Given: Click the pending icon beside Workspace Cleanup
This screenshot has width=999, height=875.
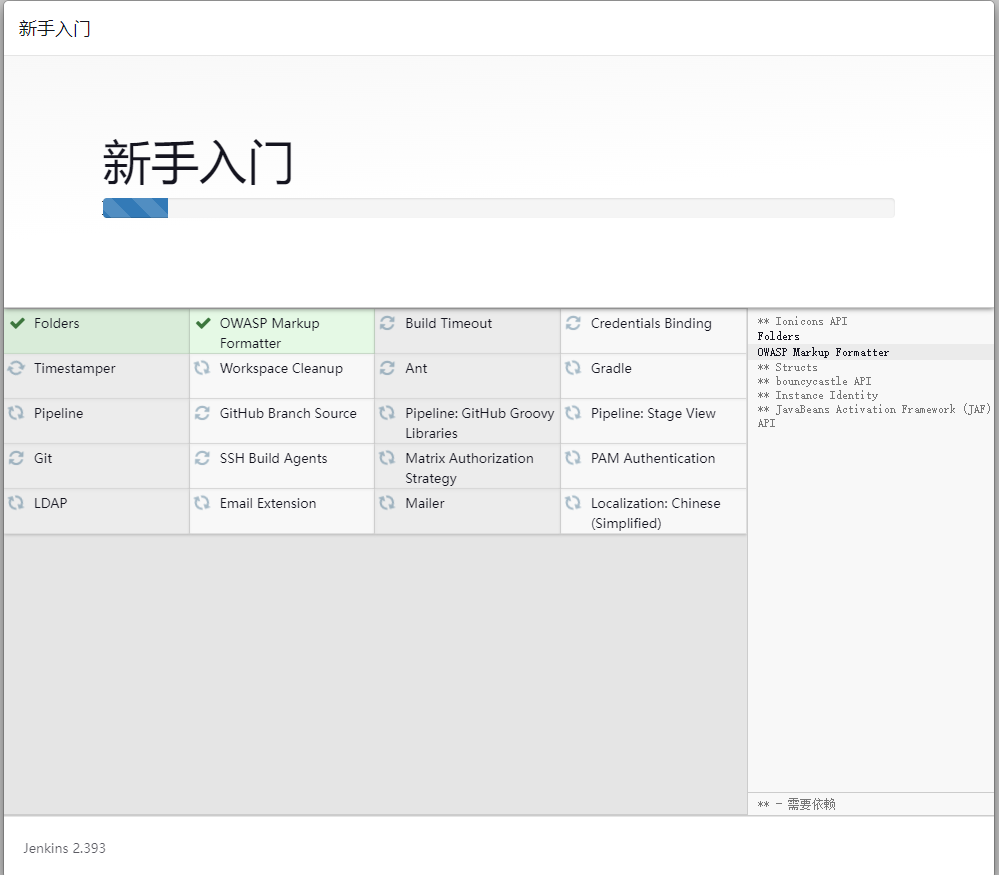Looking at the screenshot, I should pyautogui.click(x=202, y=368).
